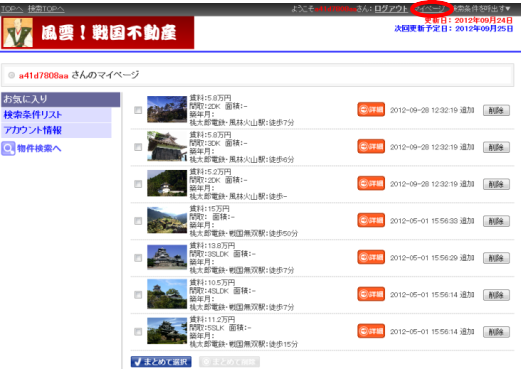Open the 検索条件リスト sidebar tab
The width and height of the screenshot is (521, 369).
pos(56,115)
